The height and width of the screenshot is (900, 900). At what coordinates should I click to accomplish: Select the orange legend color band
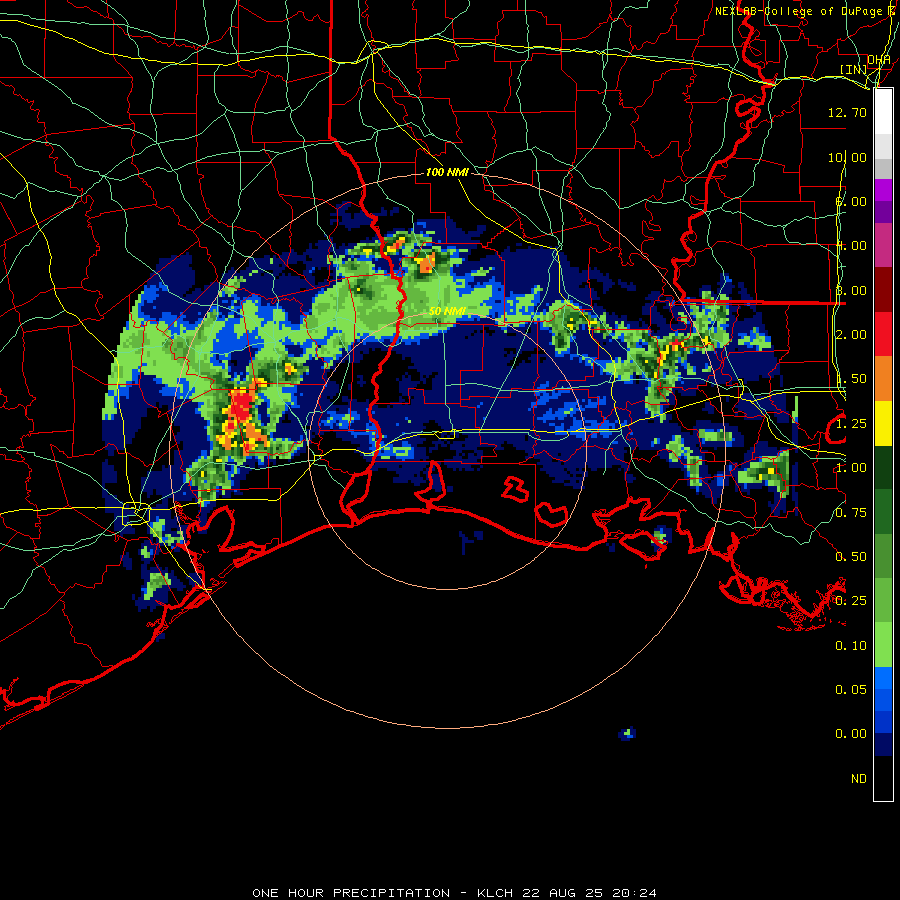883,379
